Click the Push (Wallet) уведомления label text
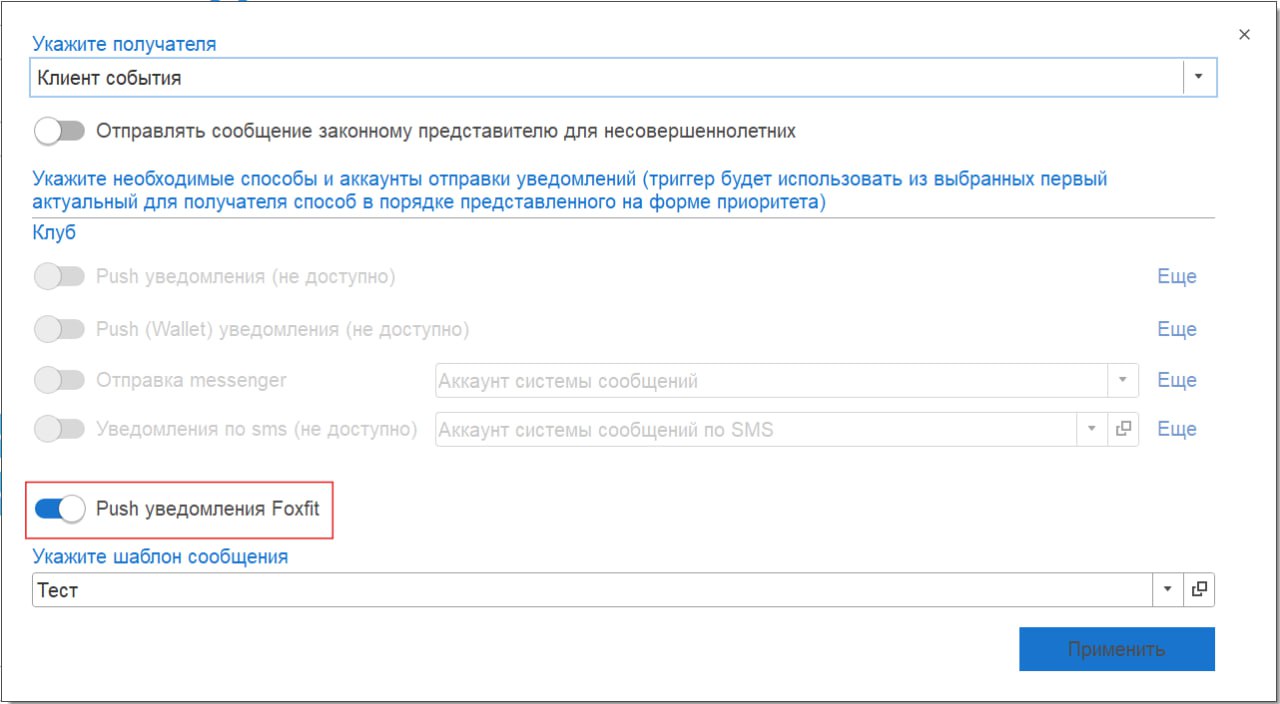The image size is (1280, 704). pos(282,329)
